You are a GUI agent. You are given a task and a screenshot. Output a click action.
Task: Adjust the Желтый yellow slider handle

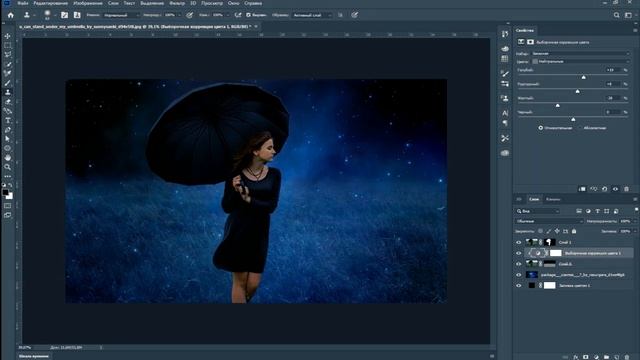[x=558, y=105]
